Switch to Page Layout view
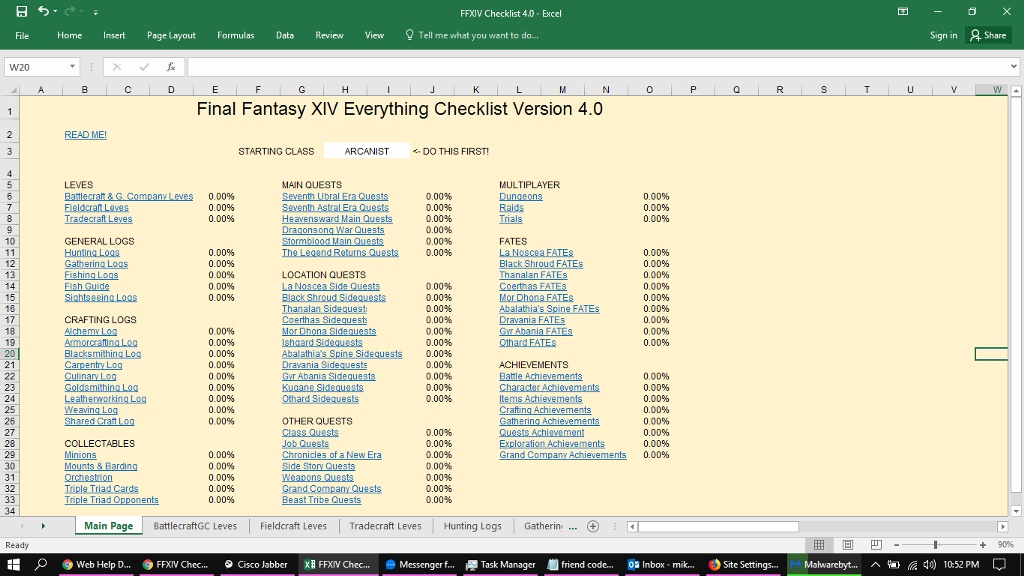This screenshot has width=1024, height=576. pyautogui.click(x=848, y=545)
